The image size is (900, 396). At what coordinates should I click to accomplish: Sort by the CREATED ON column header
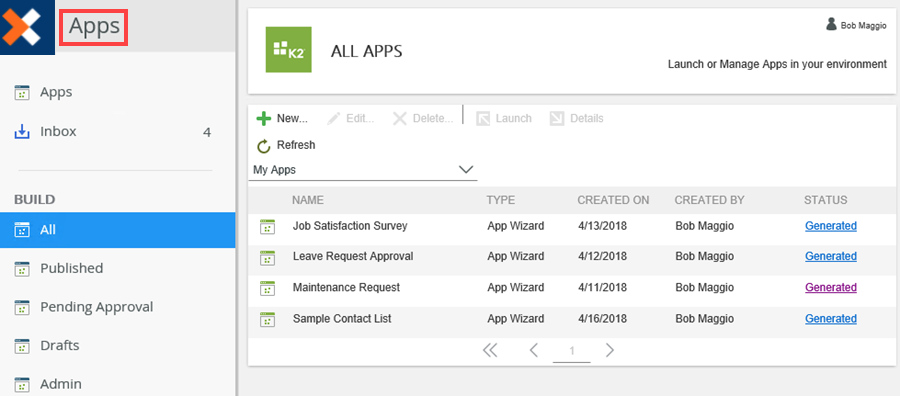point(613,200)
